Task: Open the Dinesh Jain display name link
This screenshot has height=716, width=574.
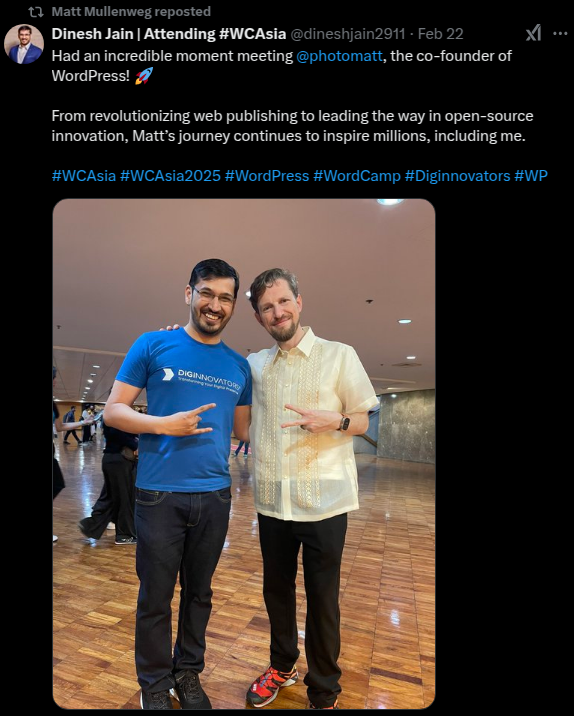Action: [169, 34]
